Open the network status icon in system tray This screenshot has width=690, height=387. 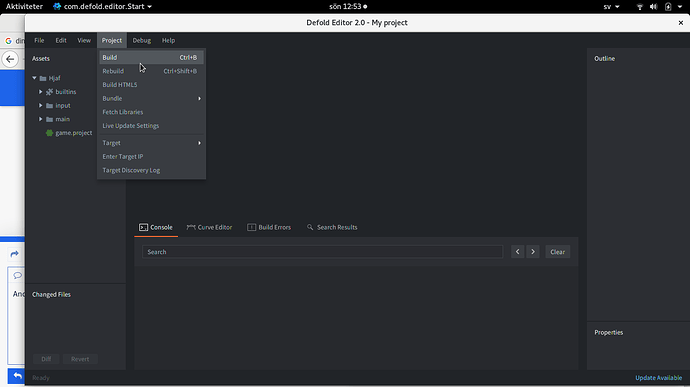640,7
